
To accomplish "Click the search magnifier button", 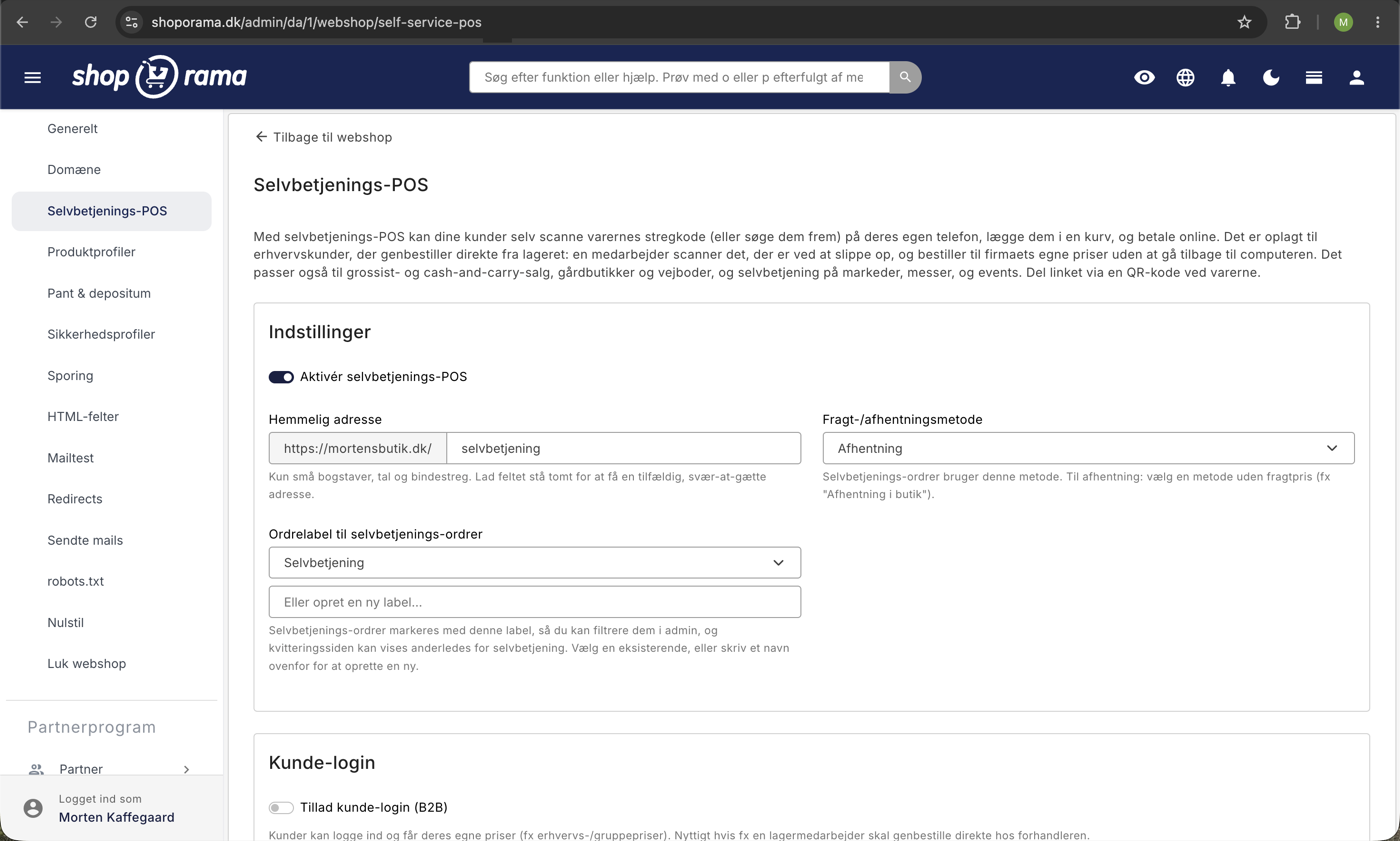I will point(905,77).
